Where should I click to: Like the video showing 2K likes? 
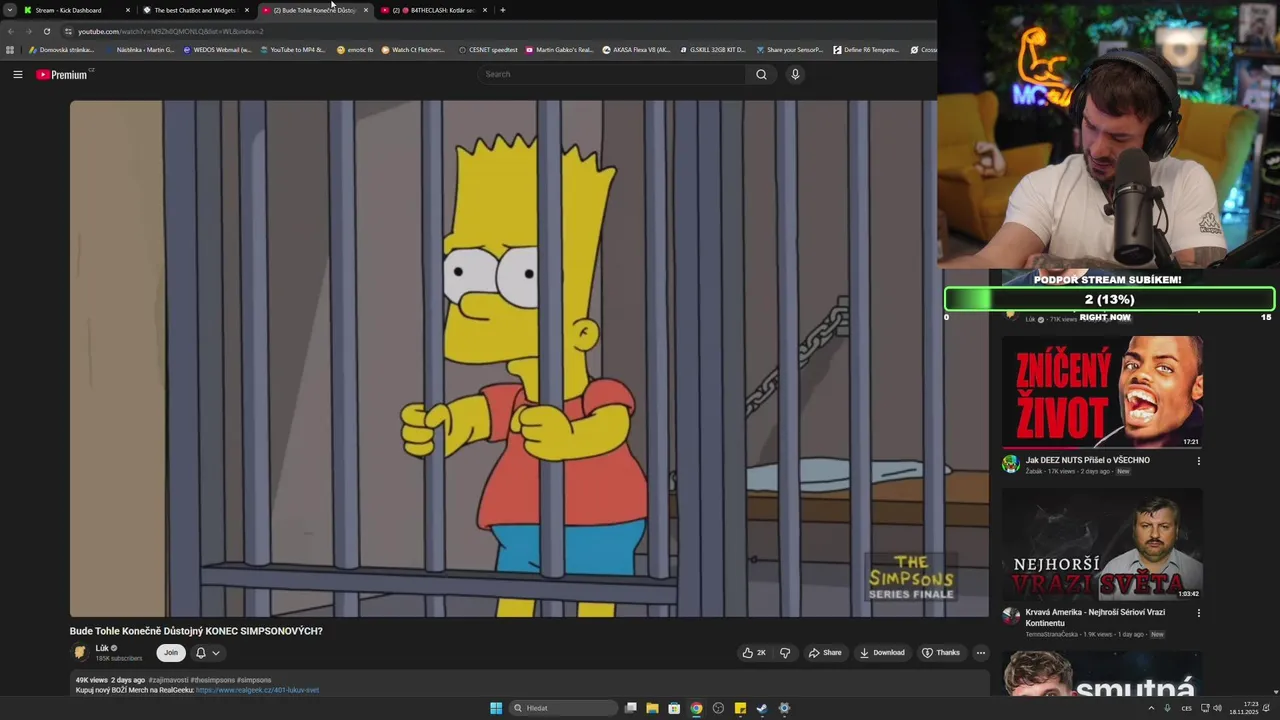tap(754, 653)
